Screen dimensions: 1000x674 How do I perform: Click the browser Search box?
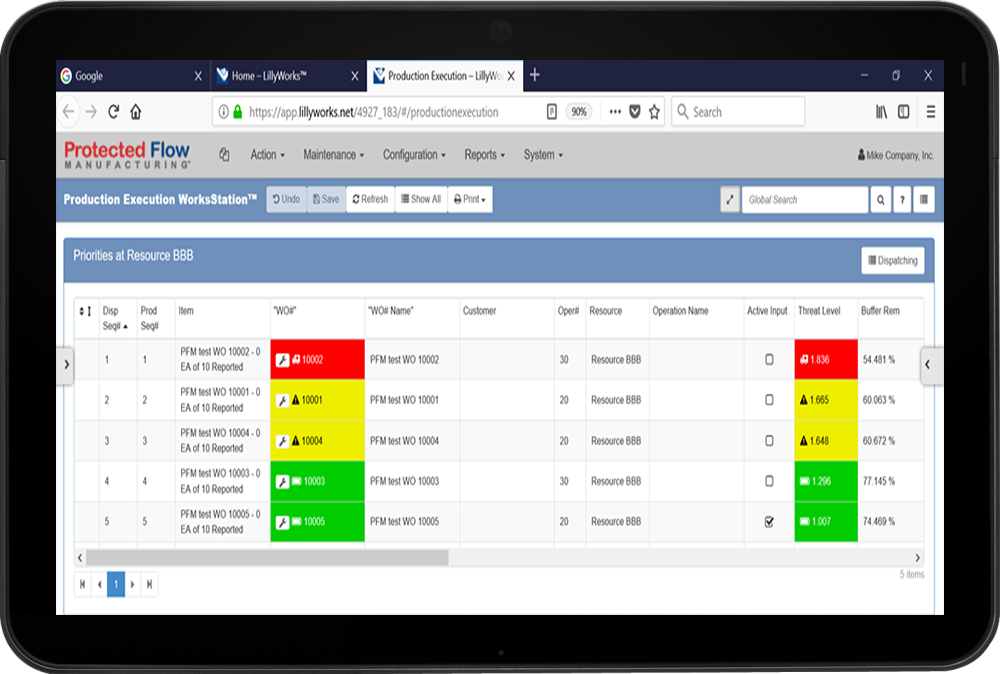pos(738,112)
